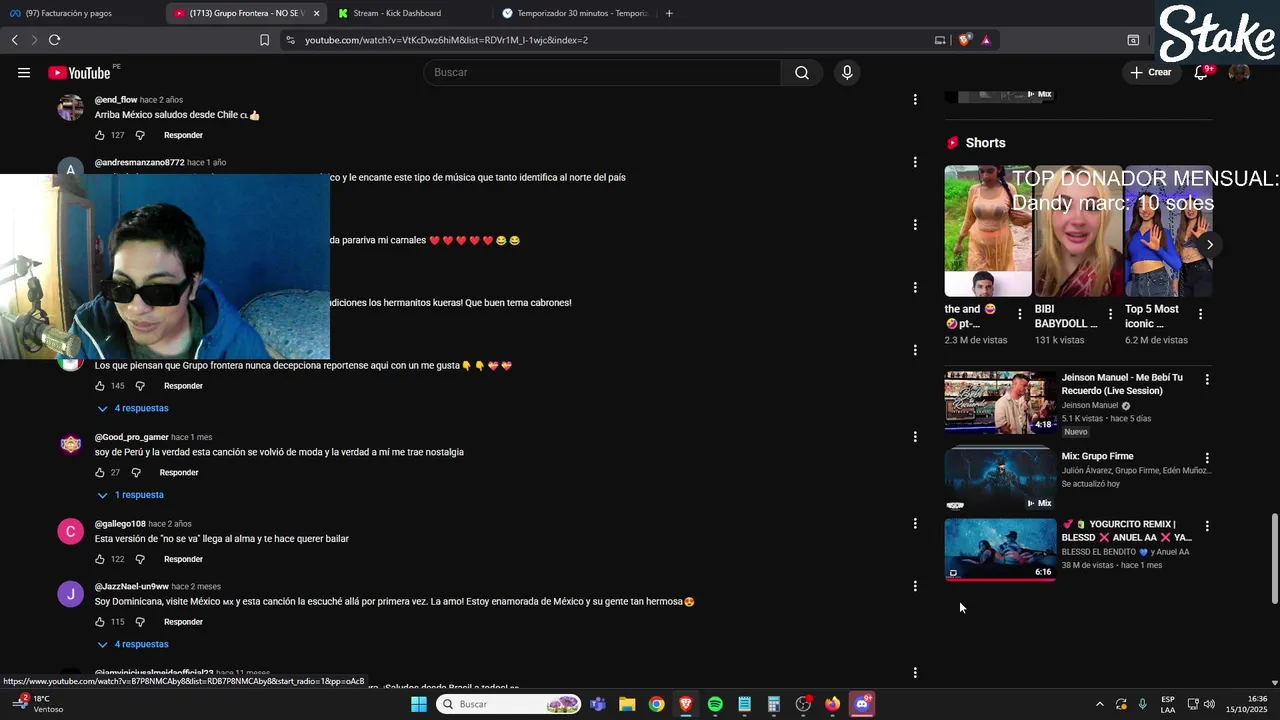Screen dimensions: 1280x720
Task: Open options for Mix: Grupo Firme
Action: coord(1207,458)
